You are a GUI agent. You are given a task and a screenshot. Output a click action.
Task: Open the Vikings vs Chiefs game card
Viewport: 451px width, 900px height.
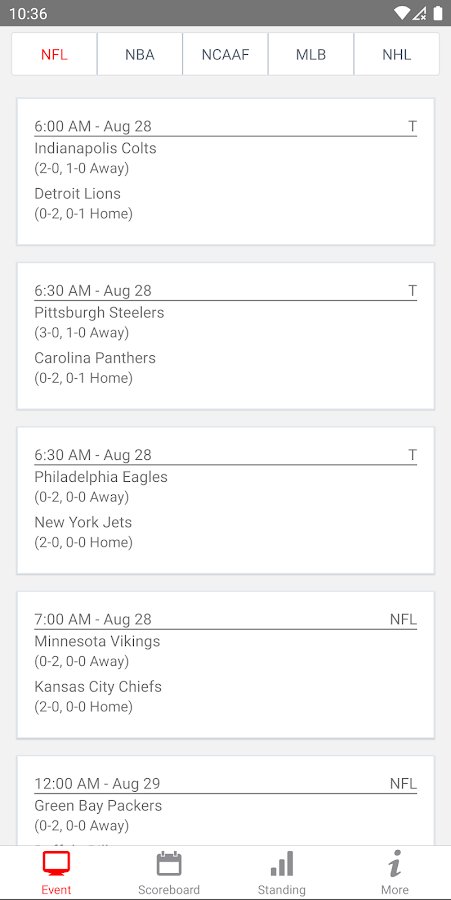[226, 665]
